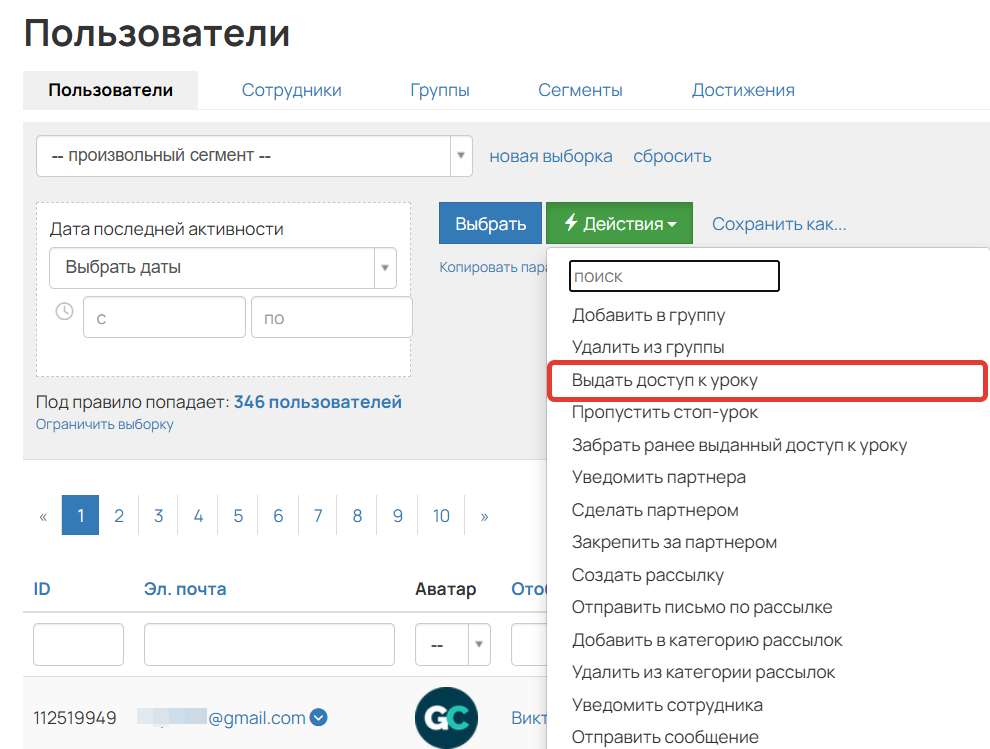
Task: Select 'Отправить письмо по рассылке'
Action: (x=701, y=608)
